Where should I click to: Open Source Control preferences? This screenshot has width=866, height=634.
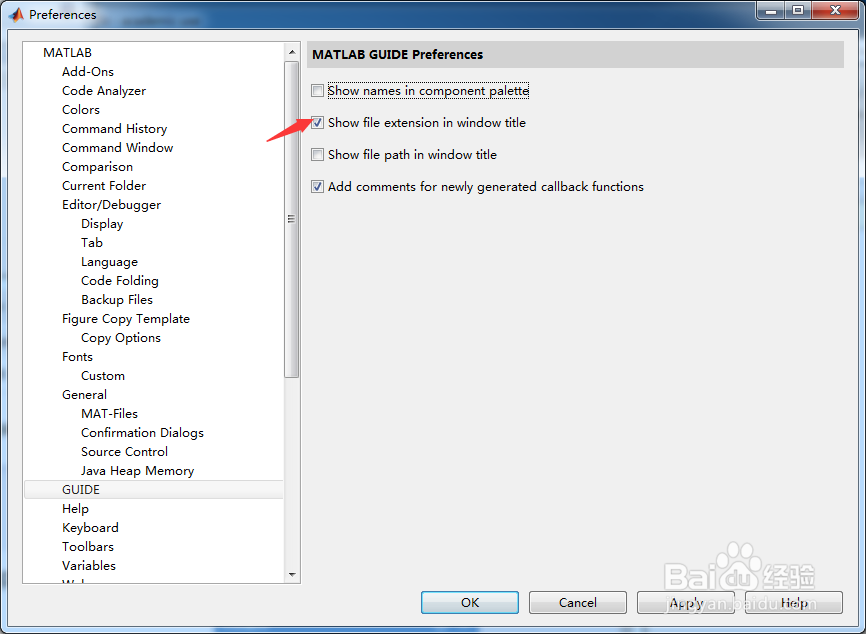(124, 452)
